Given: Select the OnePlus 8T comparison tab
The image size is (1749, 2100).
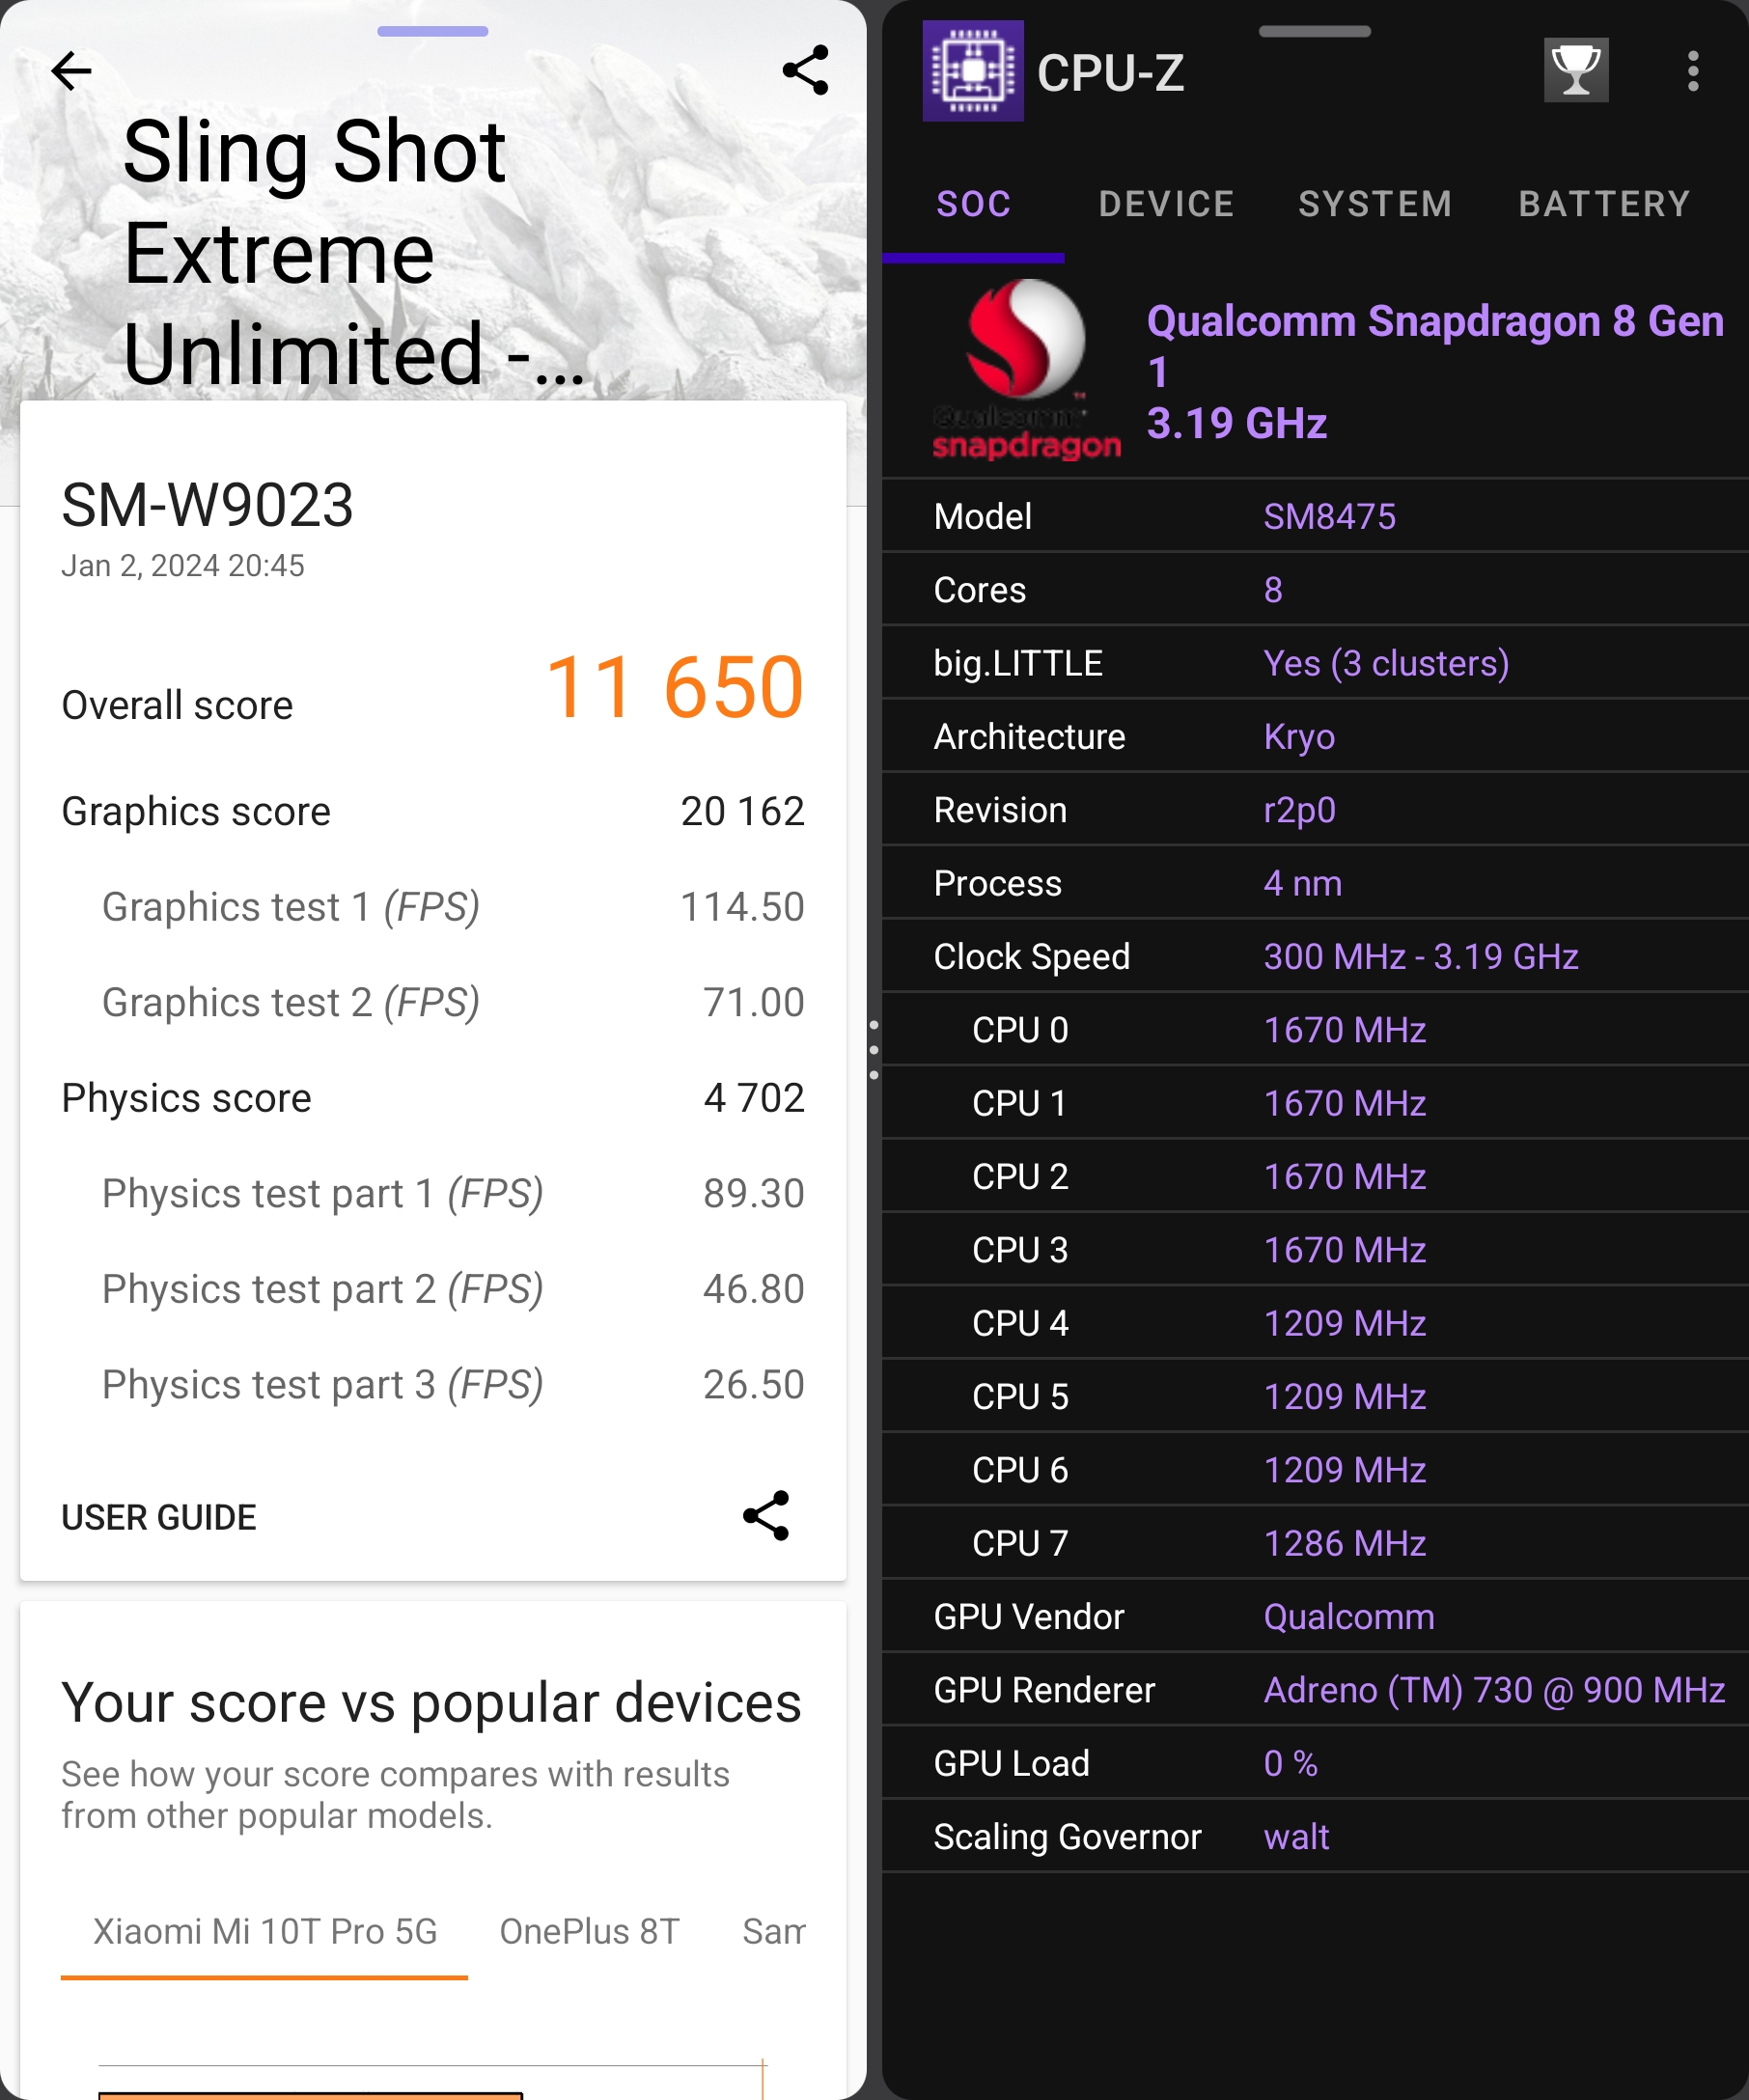Looking at the screenshot, I should click(x=589, y=1931).
